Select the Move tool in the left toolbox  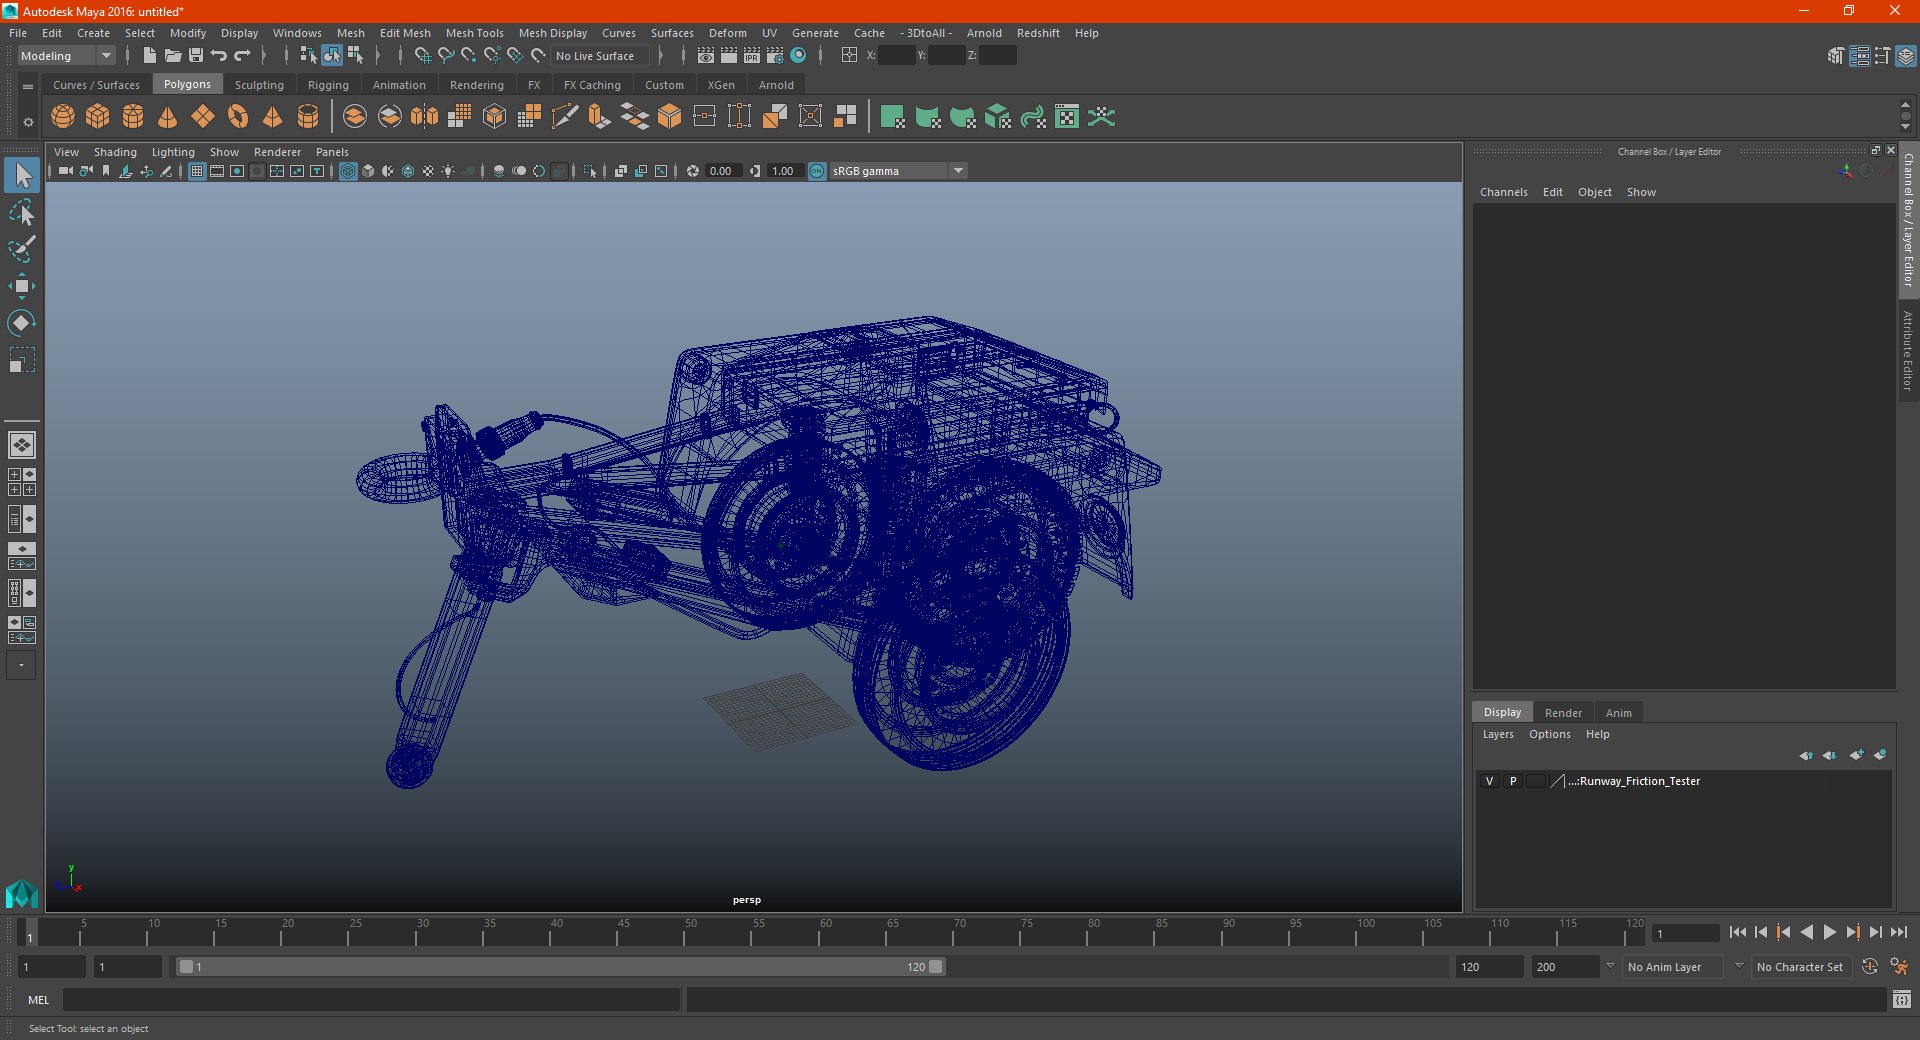(21, 287)
